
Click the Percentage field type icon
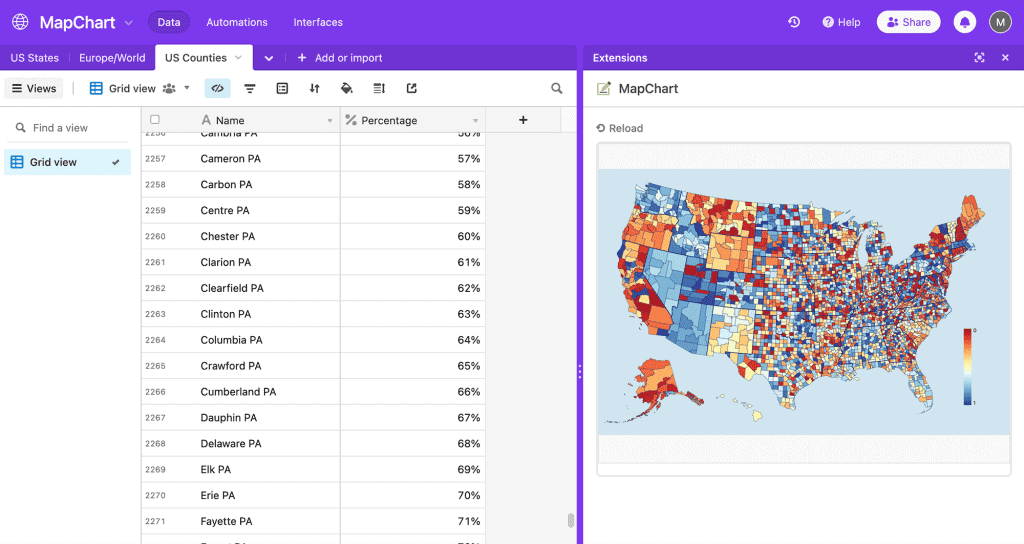[x=351, y=120]
